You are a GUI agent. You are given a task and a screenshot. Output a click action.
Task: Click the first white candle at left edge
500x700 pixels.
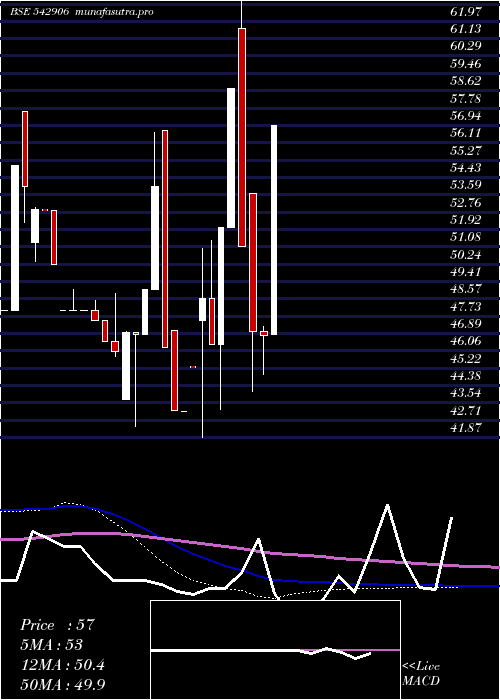point(15,238)
